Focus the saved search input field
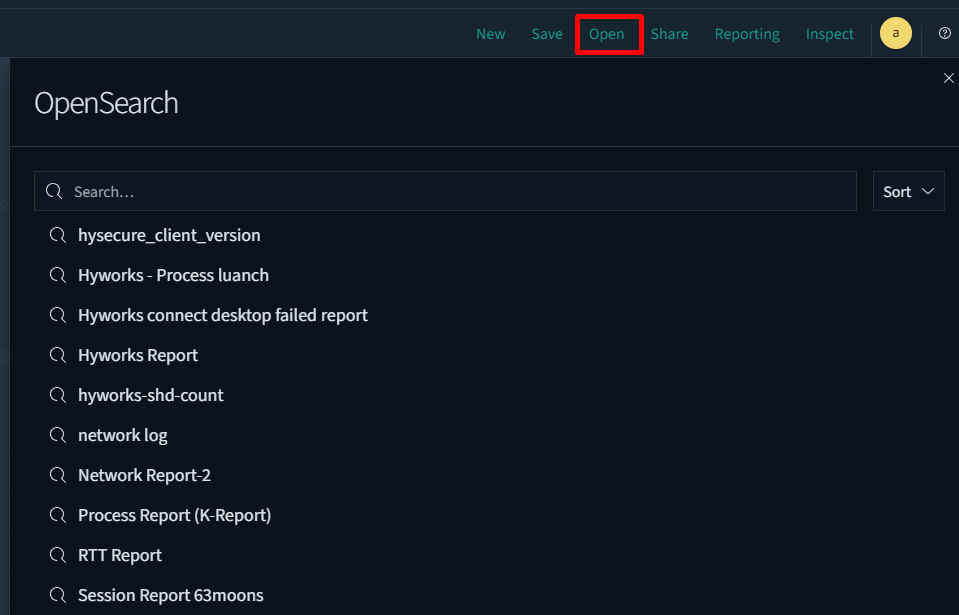 pos(460,191)
